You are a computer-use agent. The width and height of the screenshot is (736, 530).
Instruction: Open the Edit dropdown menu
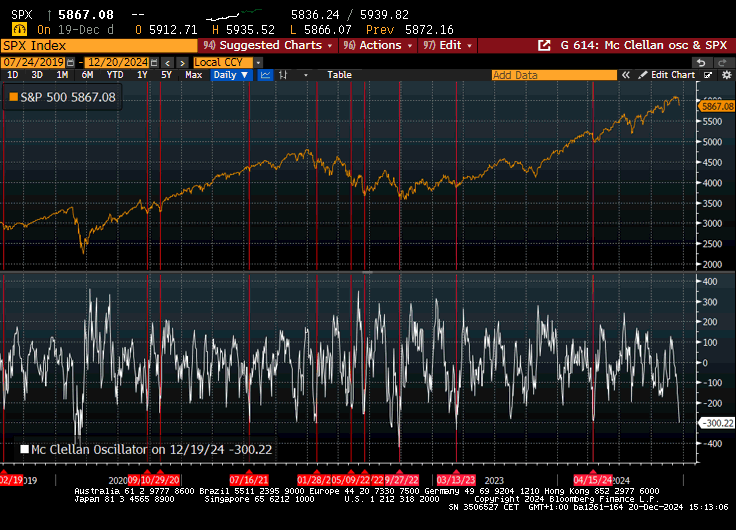click(447, 46)
